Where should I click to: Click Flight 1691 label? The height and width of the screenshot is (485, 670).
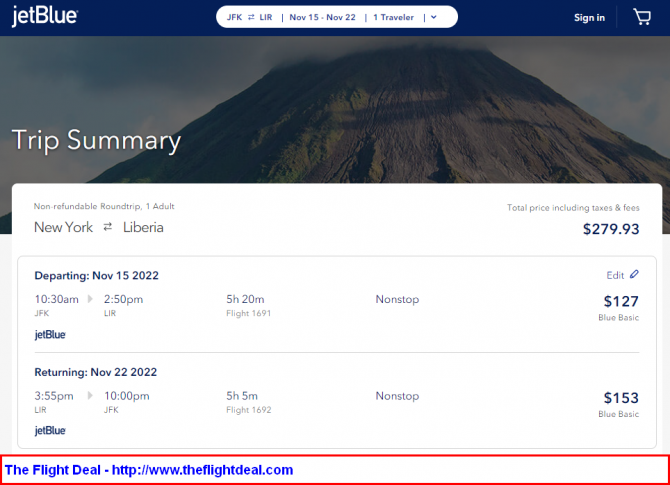point(249,313)
